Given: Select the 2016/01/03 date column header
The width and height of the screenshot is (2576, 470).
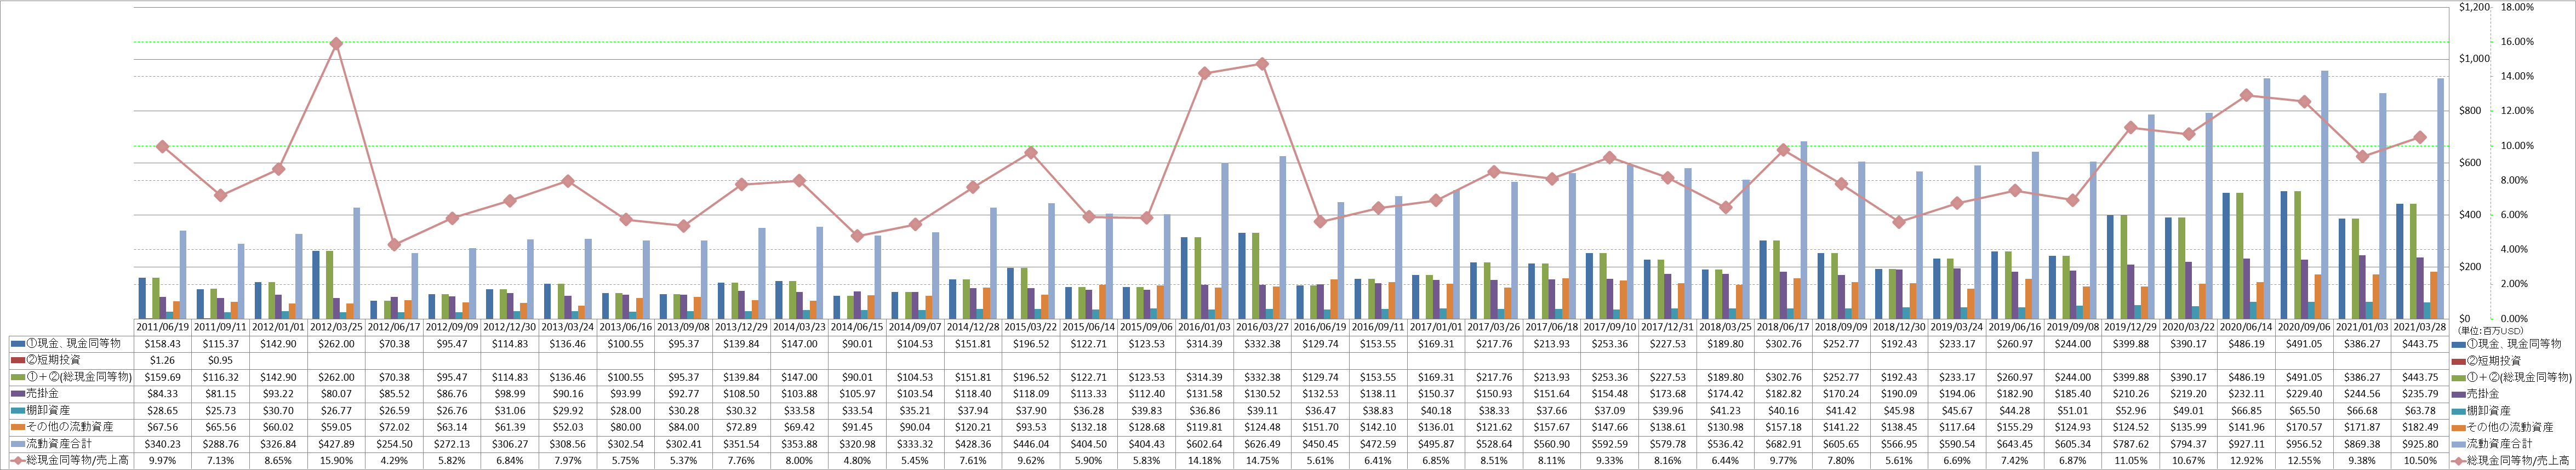Looking at the screenshot, I should click(1205, 327).
